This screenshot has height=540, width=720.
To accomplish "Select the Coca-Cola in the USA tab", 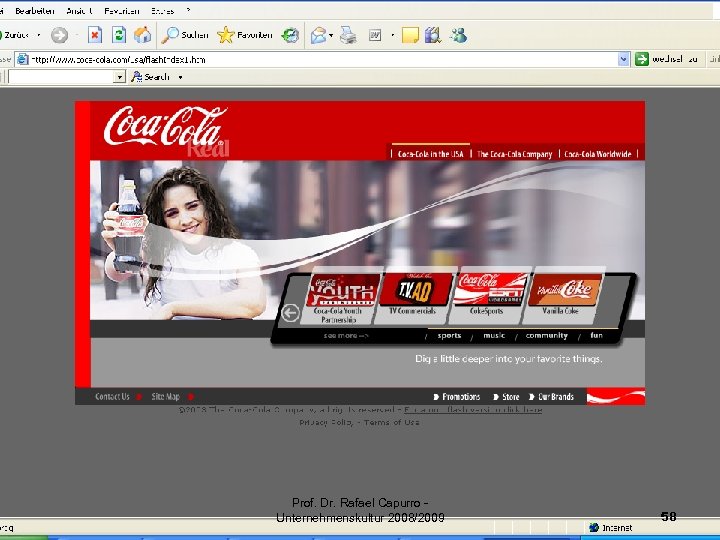I will click(x=431, y=154).
